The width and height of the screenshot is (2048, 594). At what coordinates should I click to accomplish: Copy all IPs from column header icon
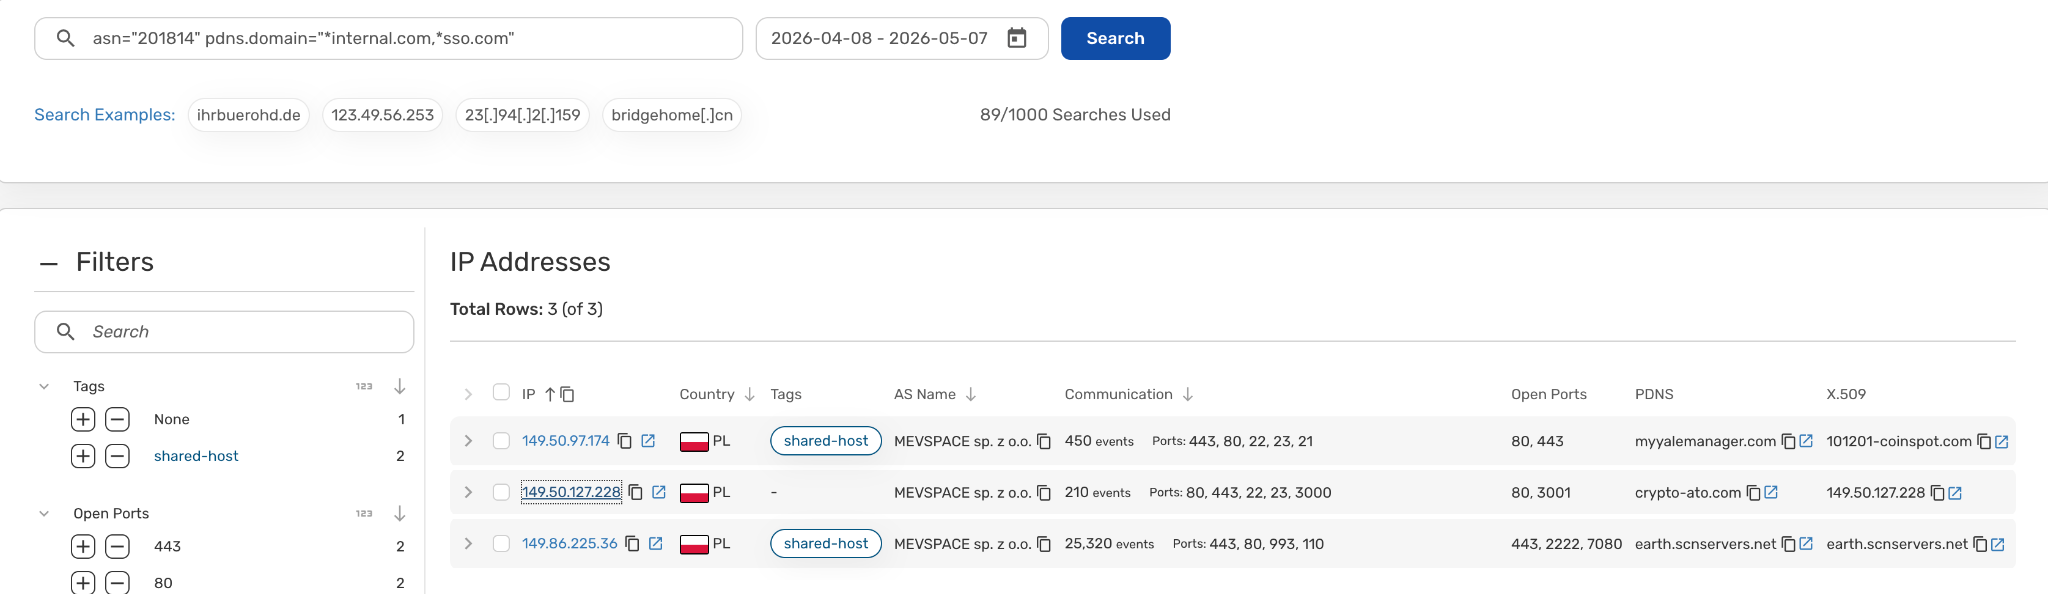567,394
